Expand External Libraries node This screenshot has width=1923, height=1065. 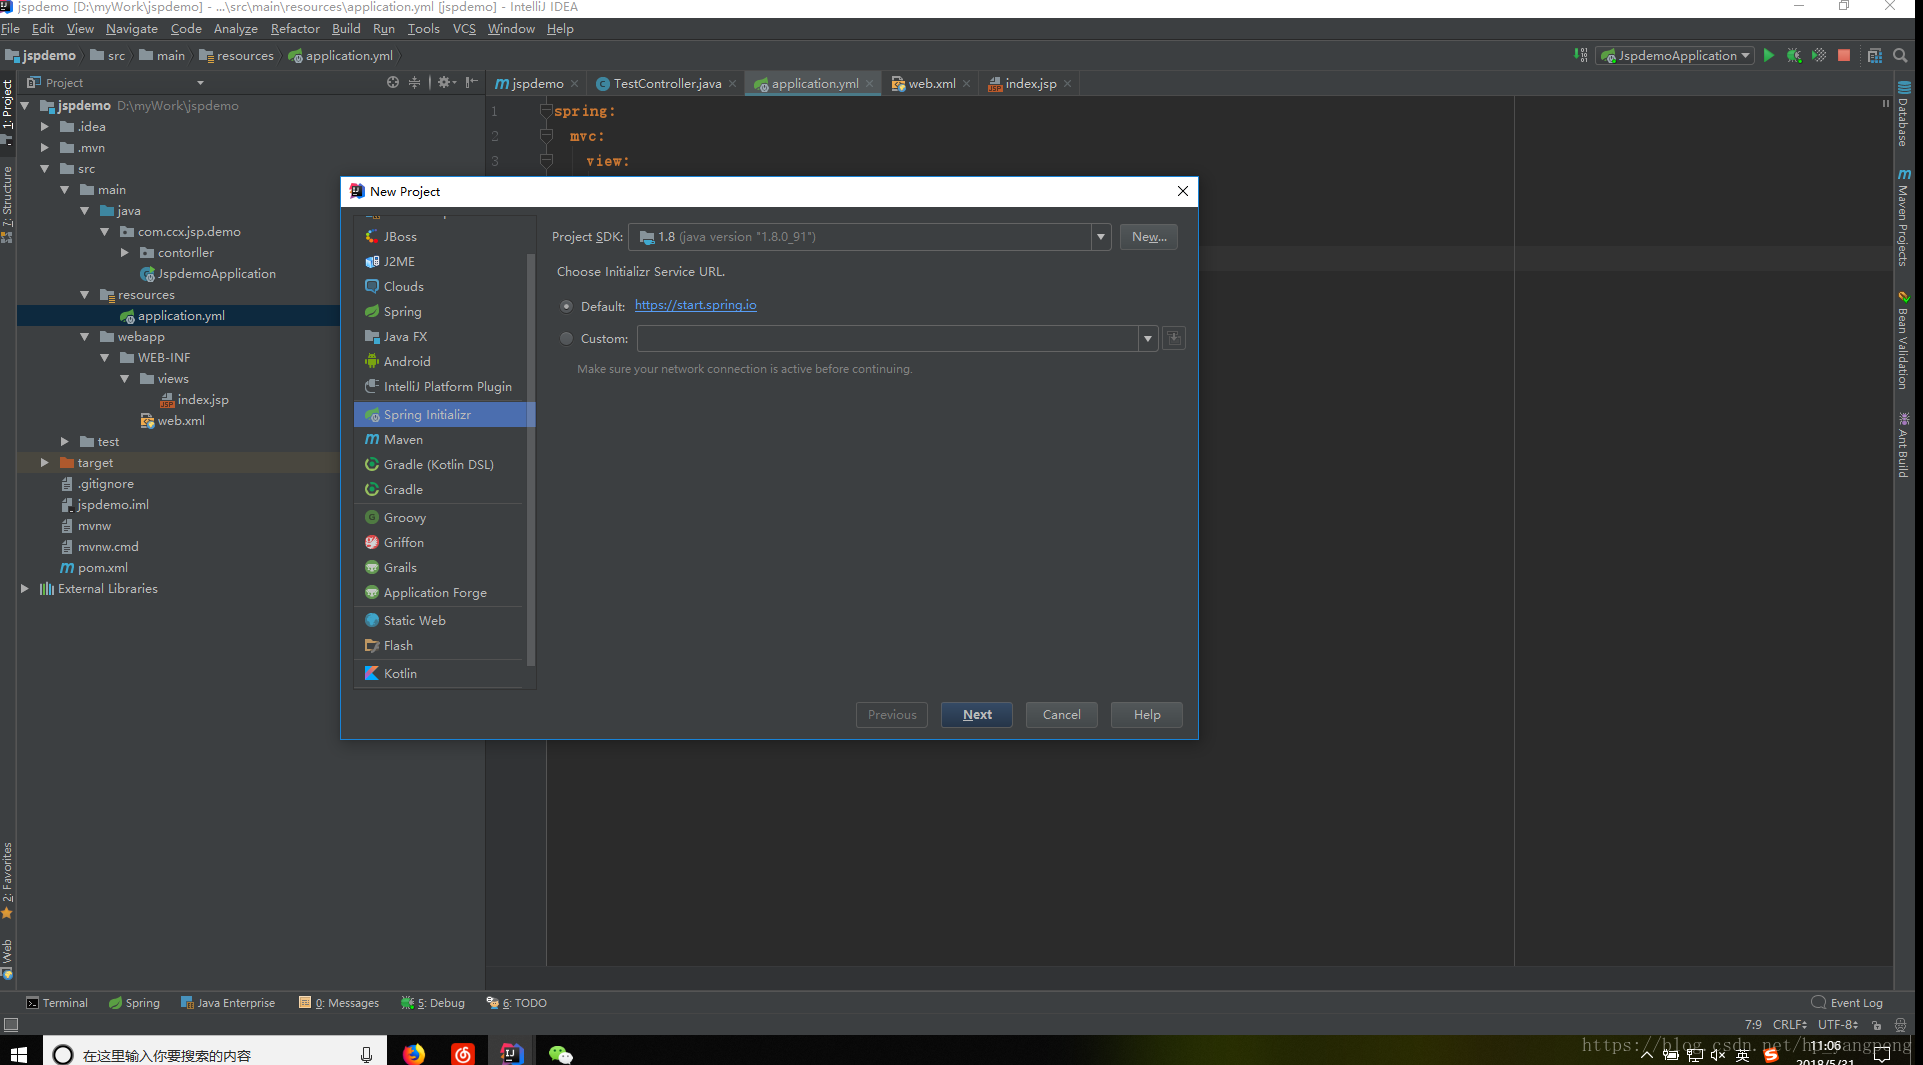(x=24, y=589)
